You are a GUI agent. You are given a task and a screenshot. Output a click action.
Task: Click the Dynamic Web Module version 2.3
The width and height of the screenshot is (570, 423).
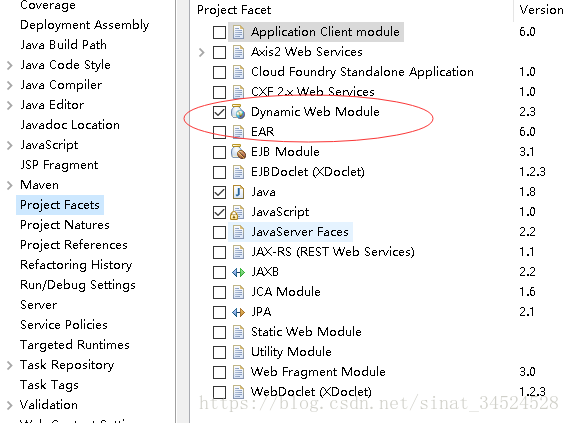(x=527, y=112)
